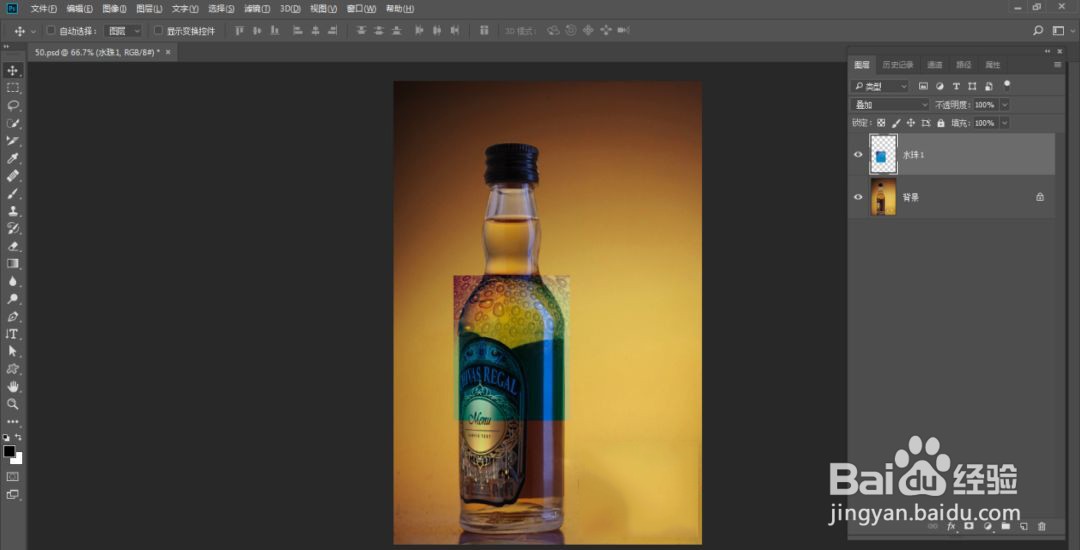Select the History Brush tool
The image size is (1080, 550).
12,229
